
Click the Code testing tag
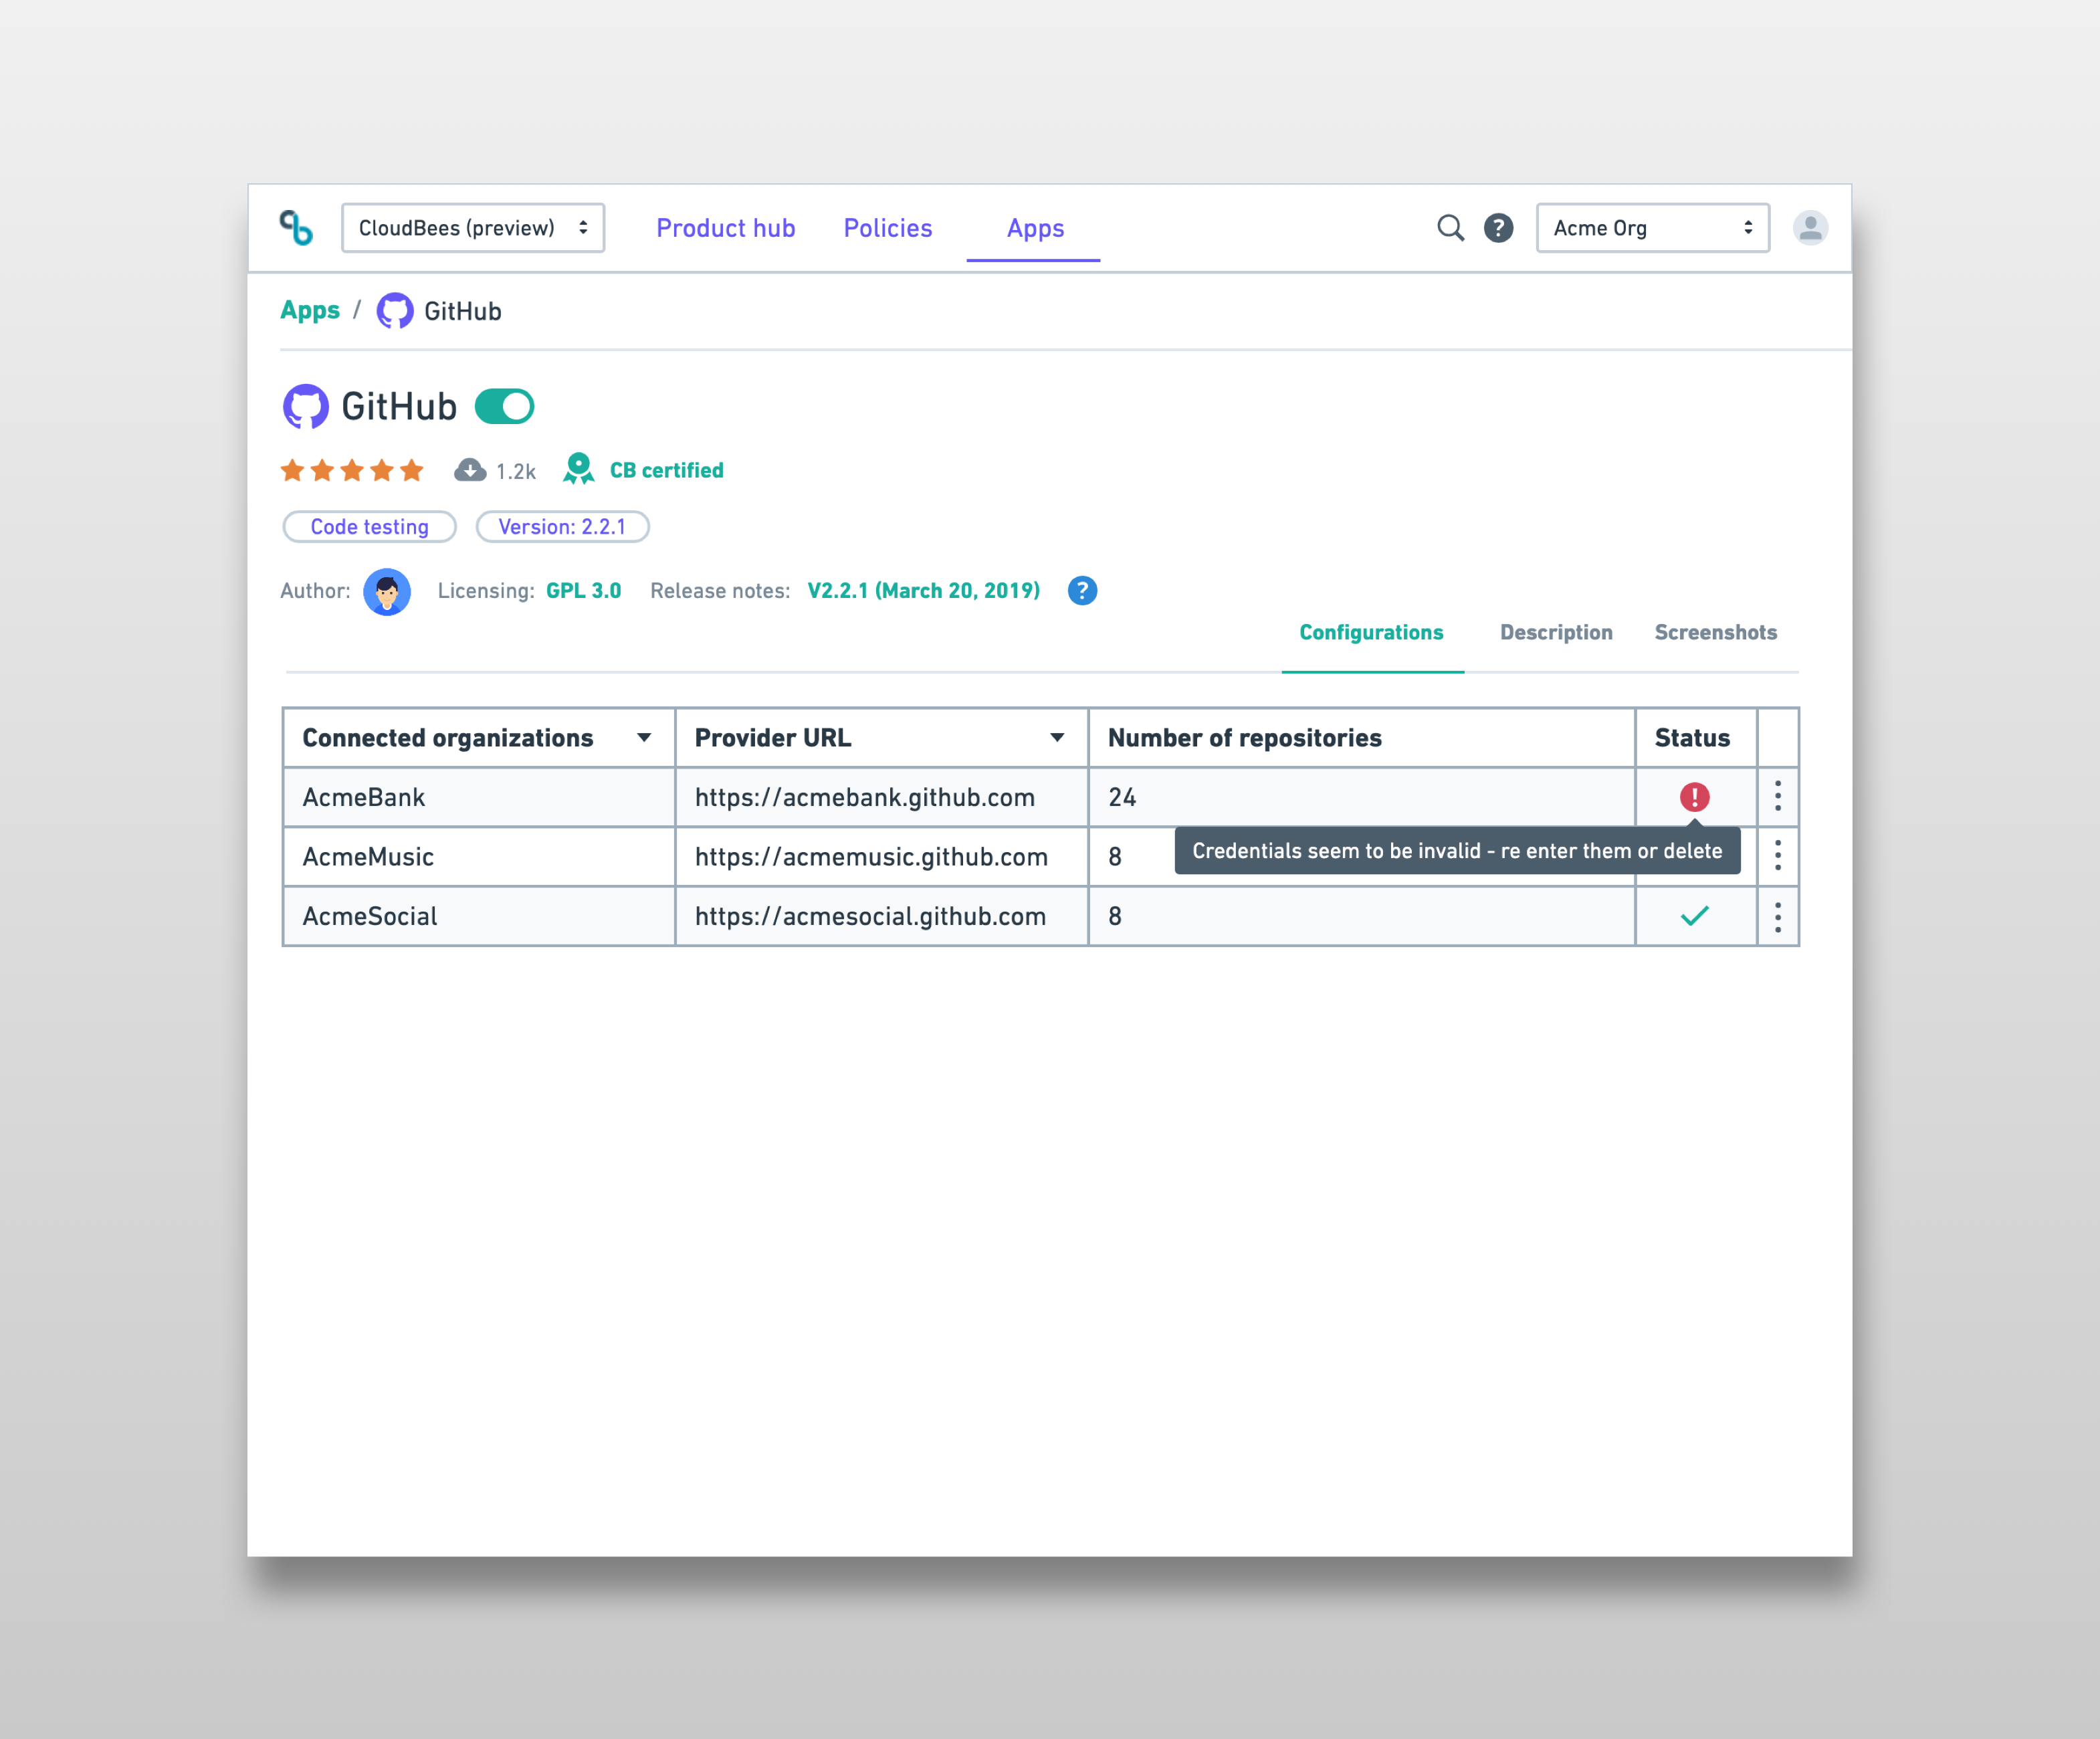pos(369,527)
